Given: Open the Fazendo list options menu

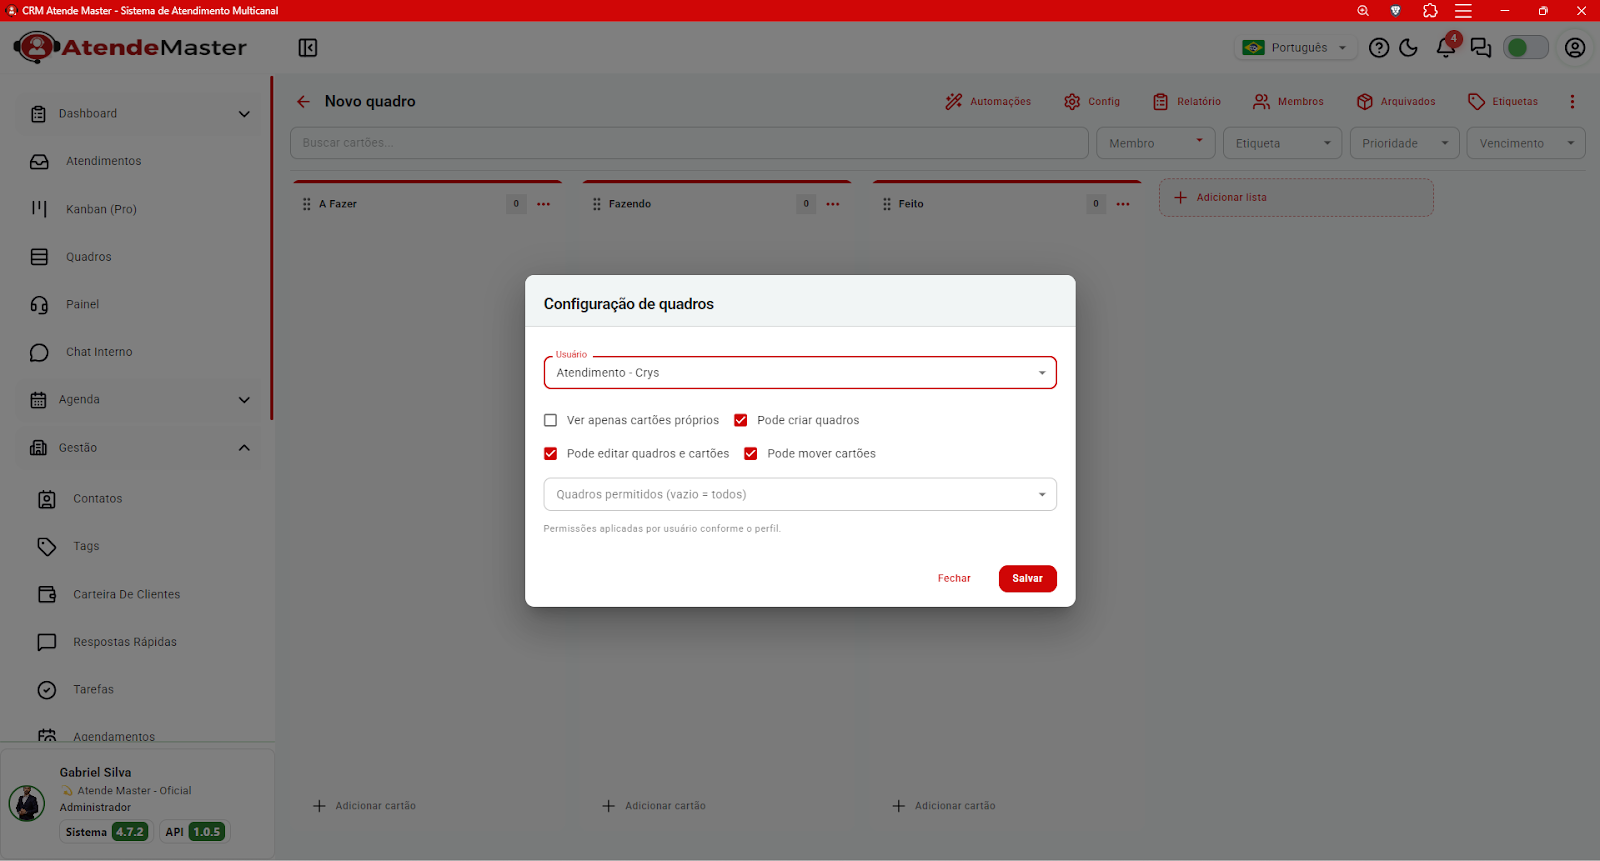Looking at the screenshot, I should pos(833,204).
